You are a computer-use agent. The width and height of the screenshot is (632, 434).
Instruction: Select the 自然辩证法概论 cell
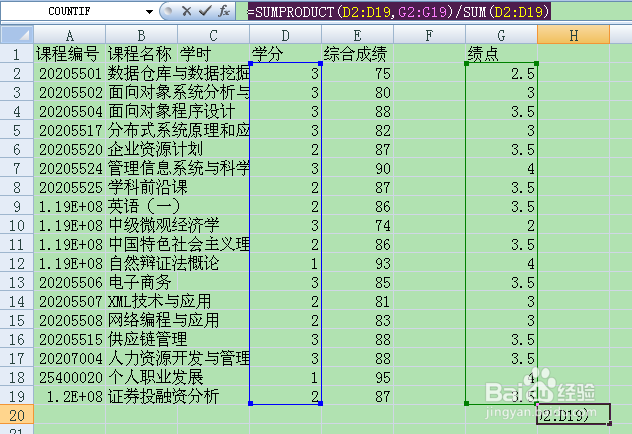click(141, 264)
